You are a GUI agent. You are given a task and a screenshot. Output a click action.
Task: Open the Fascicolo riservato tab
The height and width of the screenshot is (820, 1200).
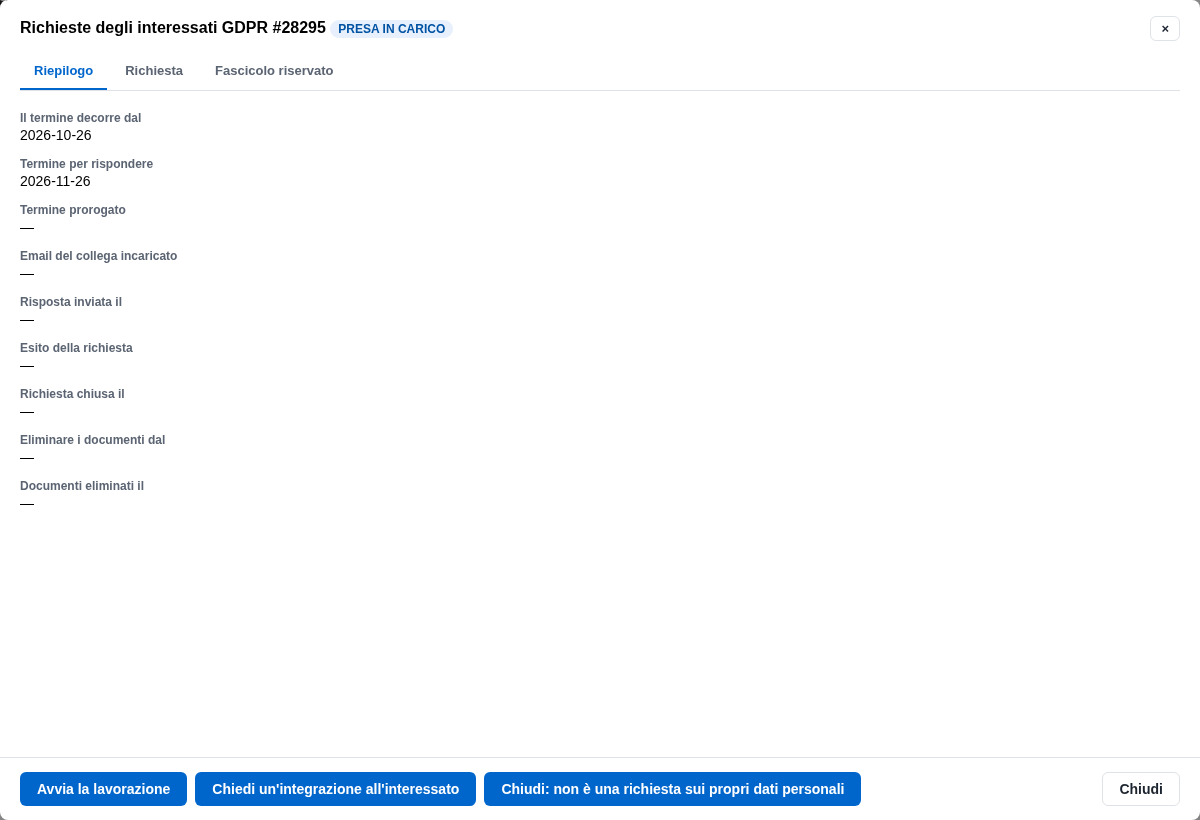(274, 71)
